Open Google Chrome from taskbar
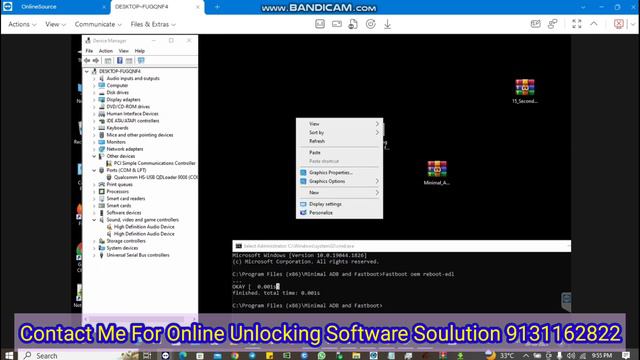The height and width of the screenshot is (360, 640). pyautogui.click(x=235, y=356)
